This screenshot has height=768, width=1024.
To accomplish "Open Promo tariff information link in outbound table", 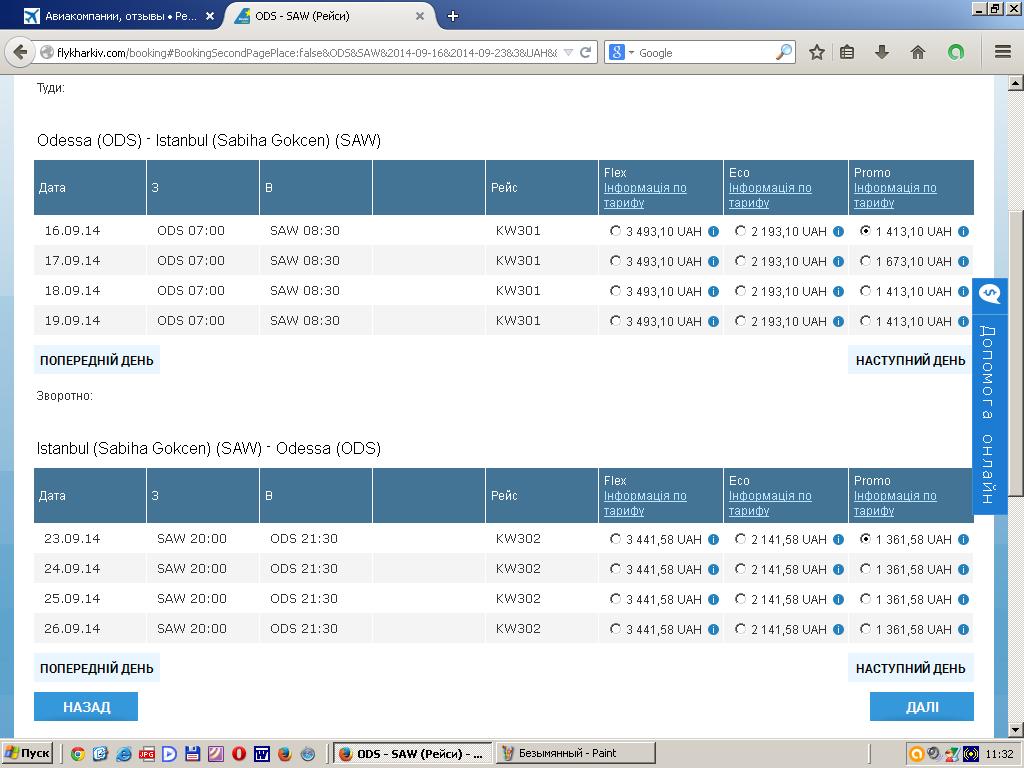I will pyautogui.click(x=895, y=195).
